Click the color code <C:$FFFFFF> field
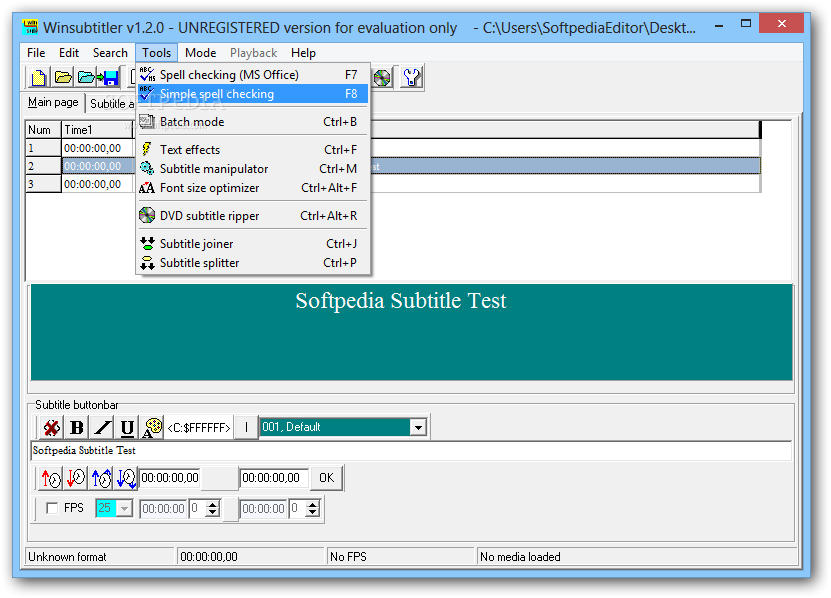831x598 pixels. coord(199,428)
